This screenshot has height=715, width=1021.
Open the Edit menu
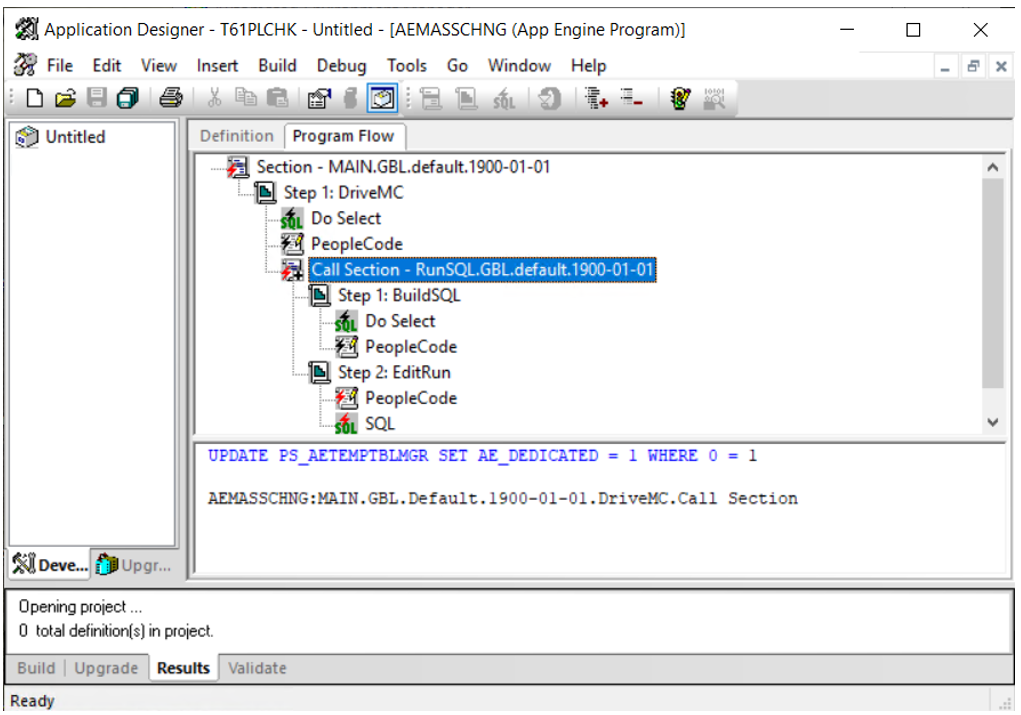click(x=107, y=66)
